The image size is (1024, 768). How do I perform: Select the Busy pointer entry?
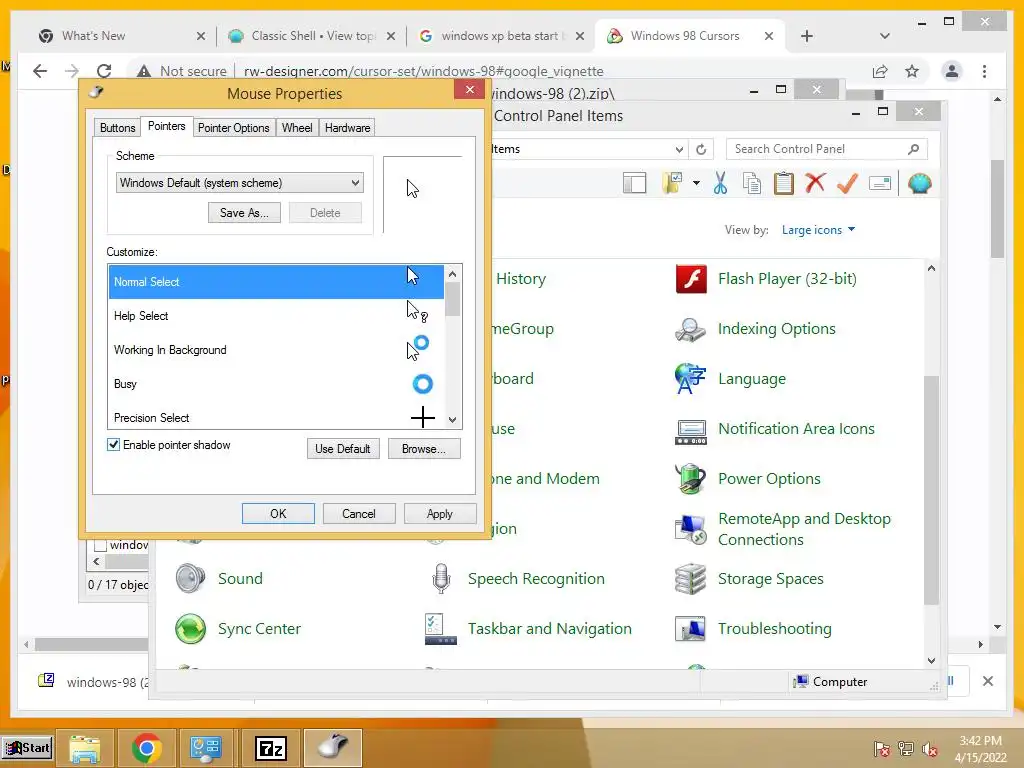pyautogui.click(x=276, y=384)
